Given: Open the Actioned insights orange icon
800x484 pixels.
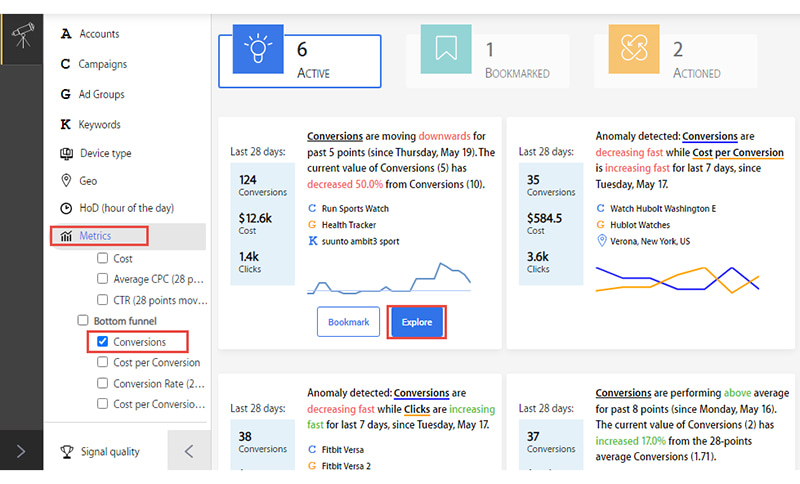Looking at the screenshot, I should (634, 49).
